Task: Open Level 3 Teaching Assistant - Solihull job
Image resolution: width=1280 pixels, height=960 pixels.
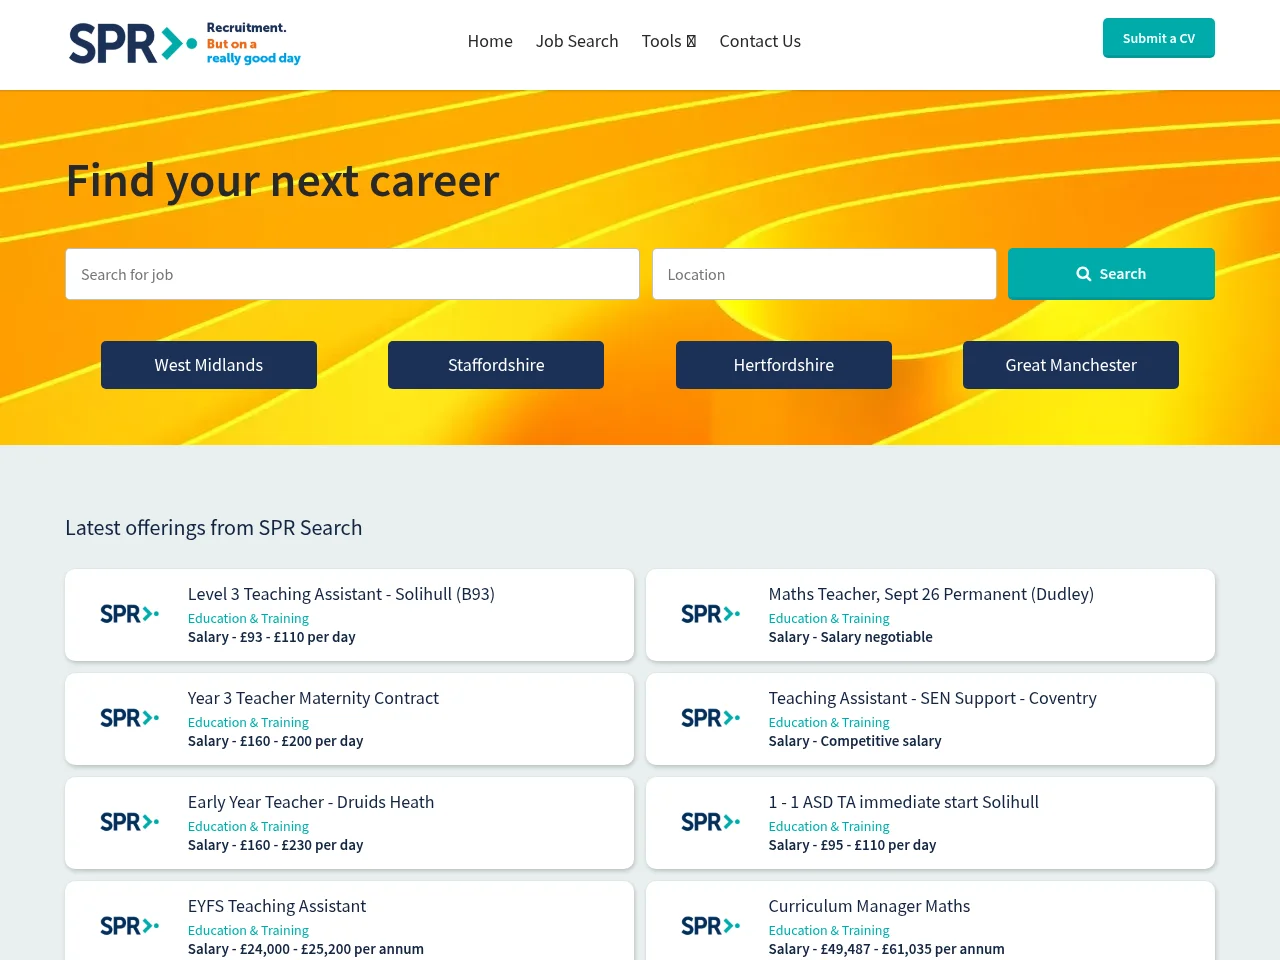Action: point(341,594)
